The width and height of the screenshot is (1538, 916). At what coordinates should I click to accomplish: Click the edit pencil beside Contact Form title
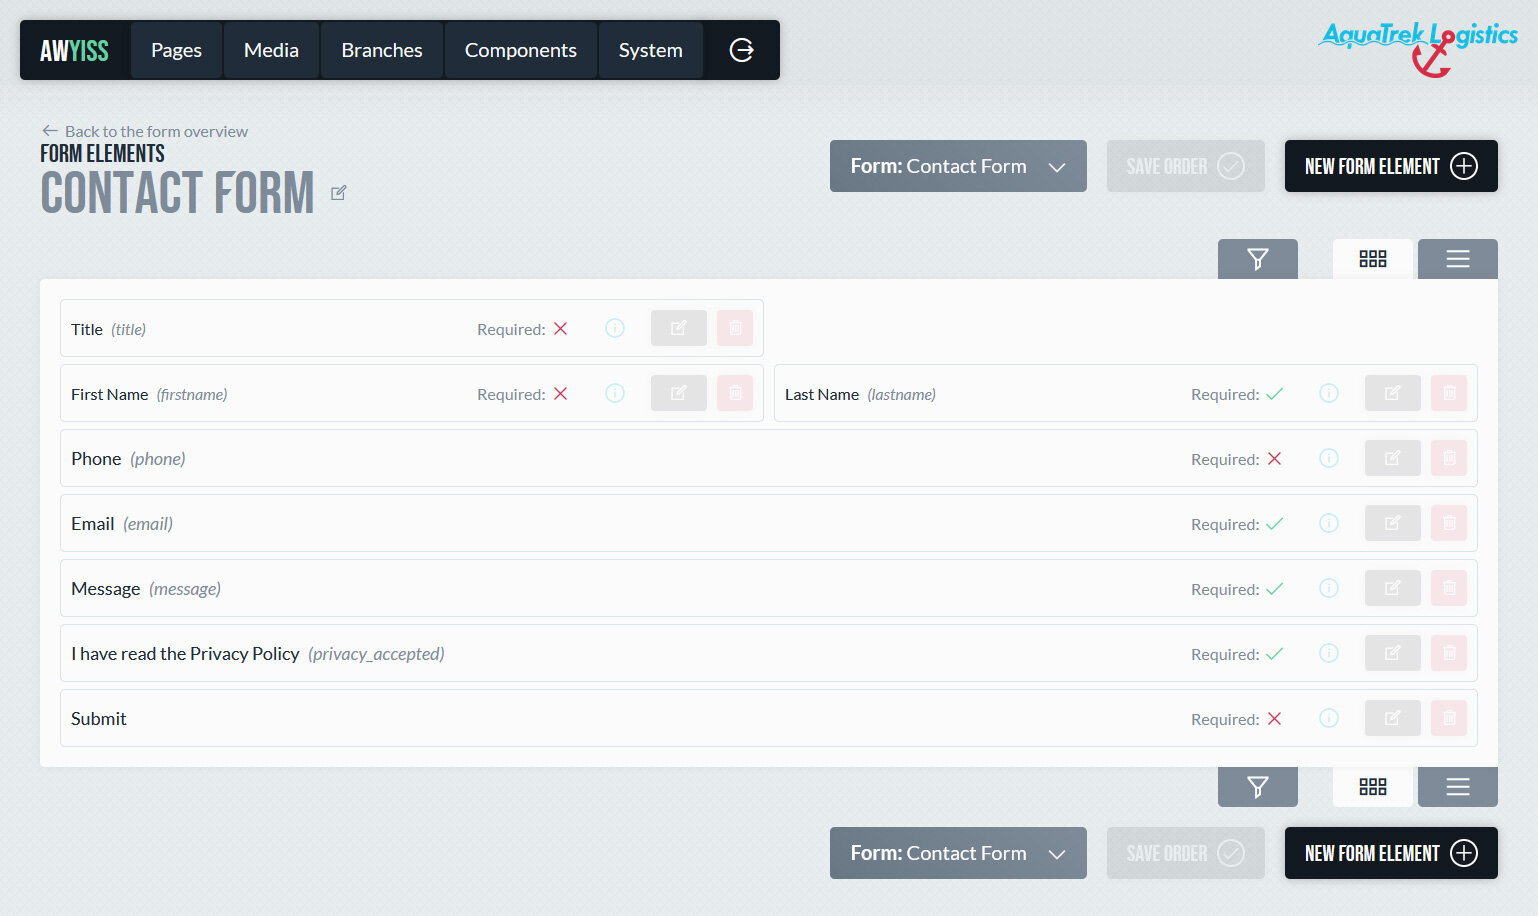(339, 193)
